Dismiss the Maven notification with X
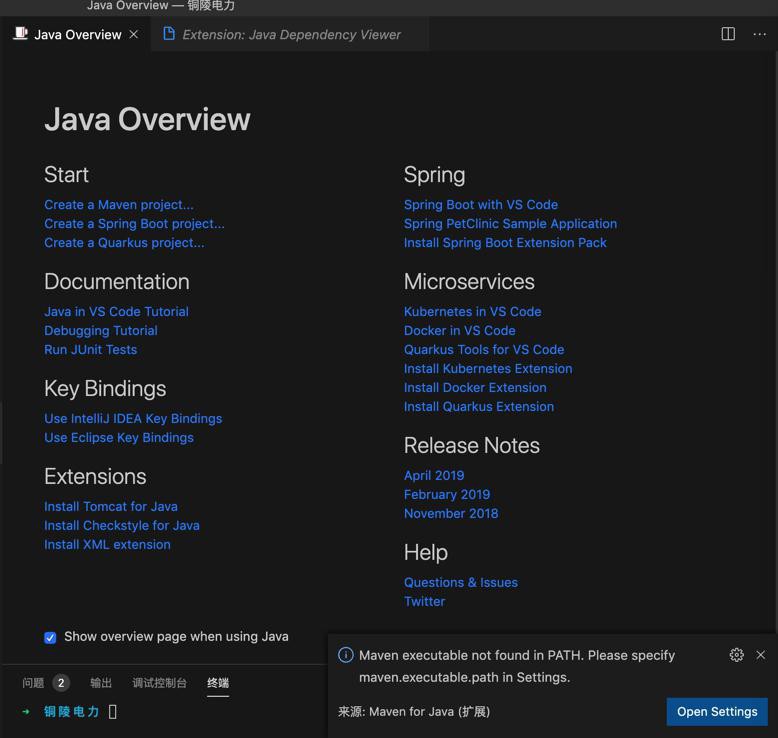Screen dimensions: 778x738 pyautogui.click(x=760, y=655)
